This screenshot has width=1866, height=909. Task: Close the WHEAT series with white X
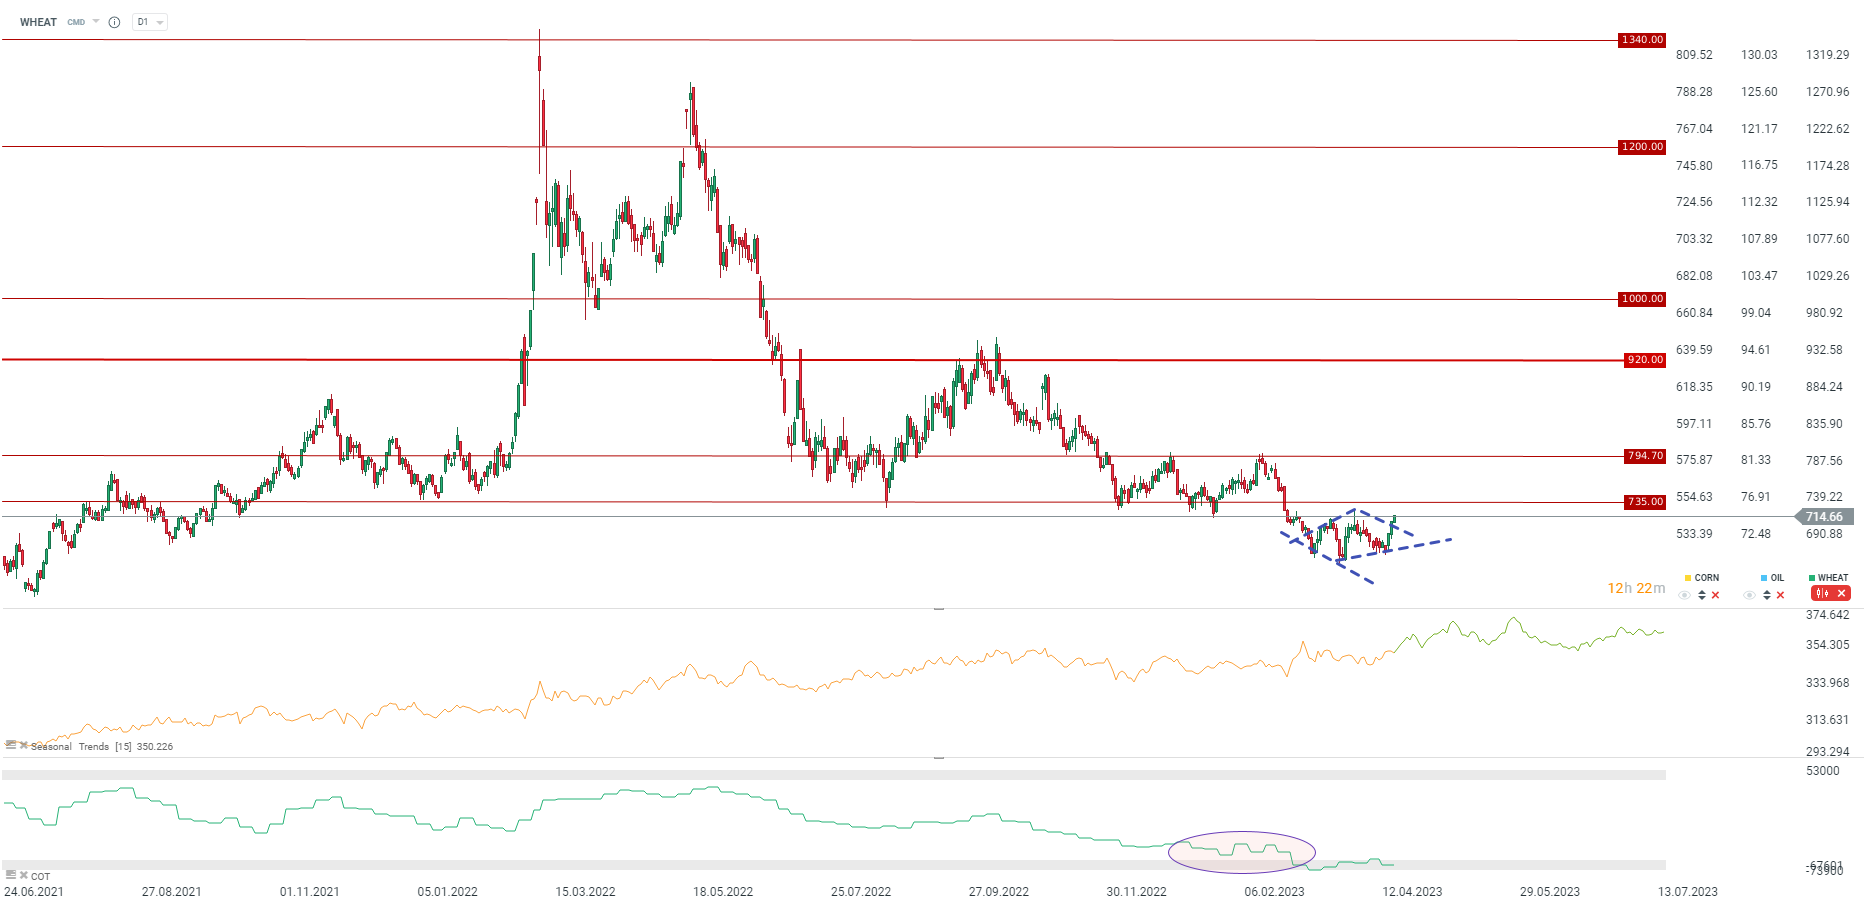1842,594
